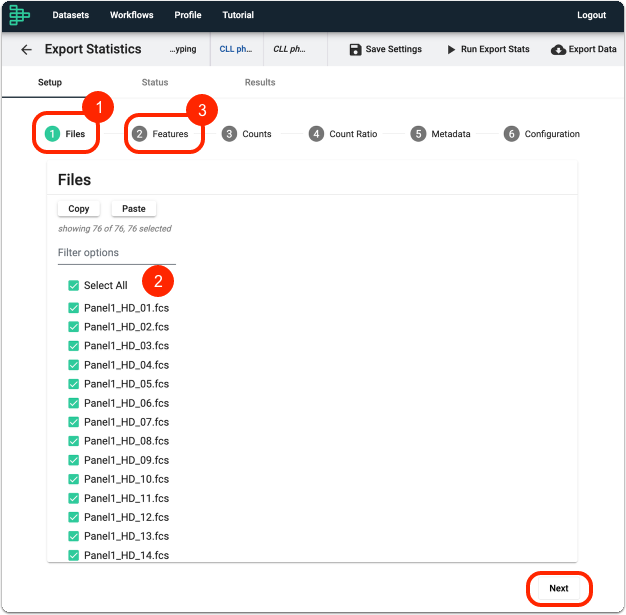Image resolution: width=626 pixels, height=615 pixels.
Task: Uncheck Panel1_HD_03.fcs checkbox
Action: (73, 346)
